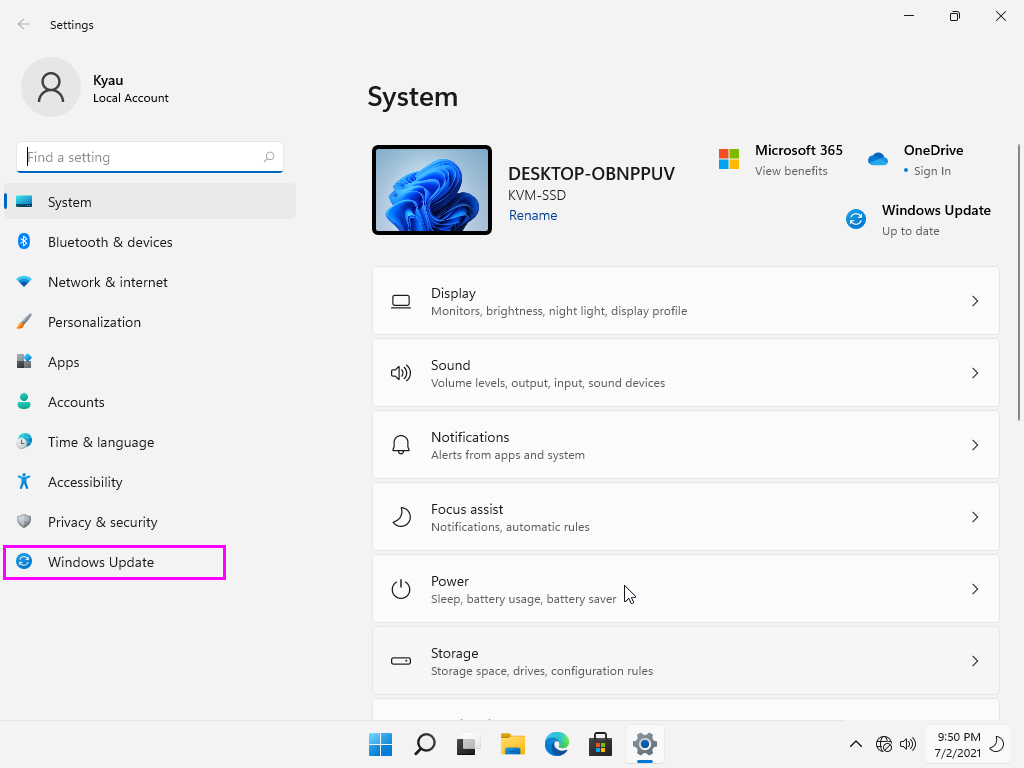Open Microsoft Store from taskbar
1024x768 pixels.
[600, 744]
